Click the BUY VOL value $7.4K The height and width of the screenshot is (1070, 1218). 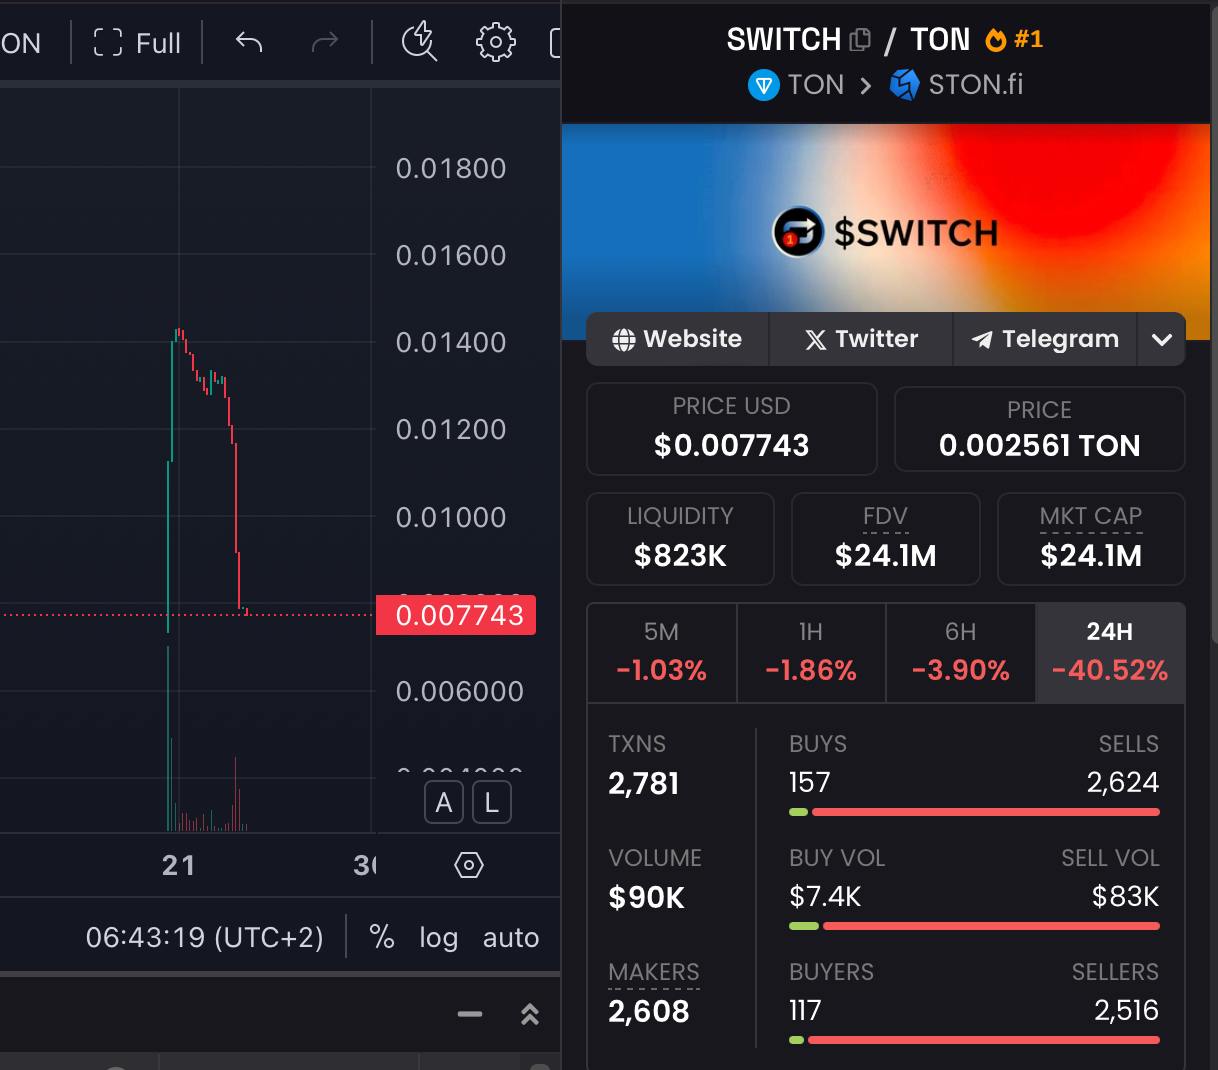[x=825, y=896]
